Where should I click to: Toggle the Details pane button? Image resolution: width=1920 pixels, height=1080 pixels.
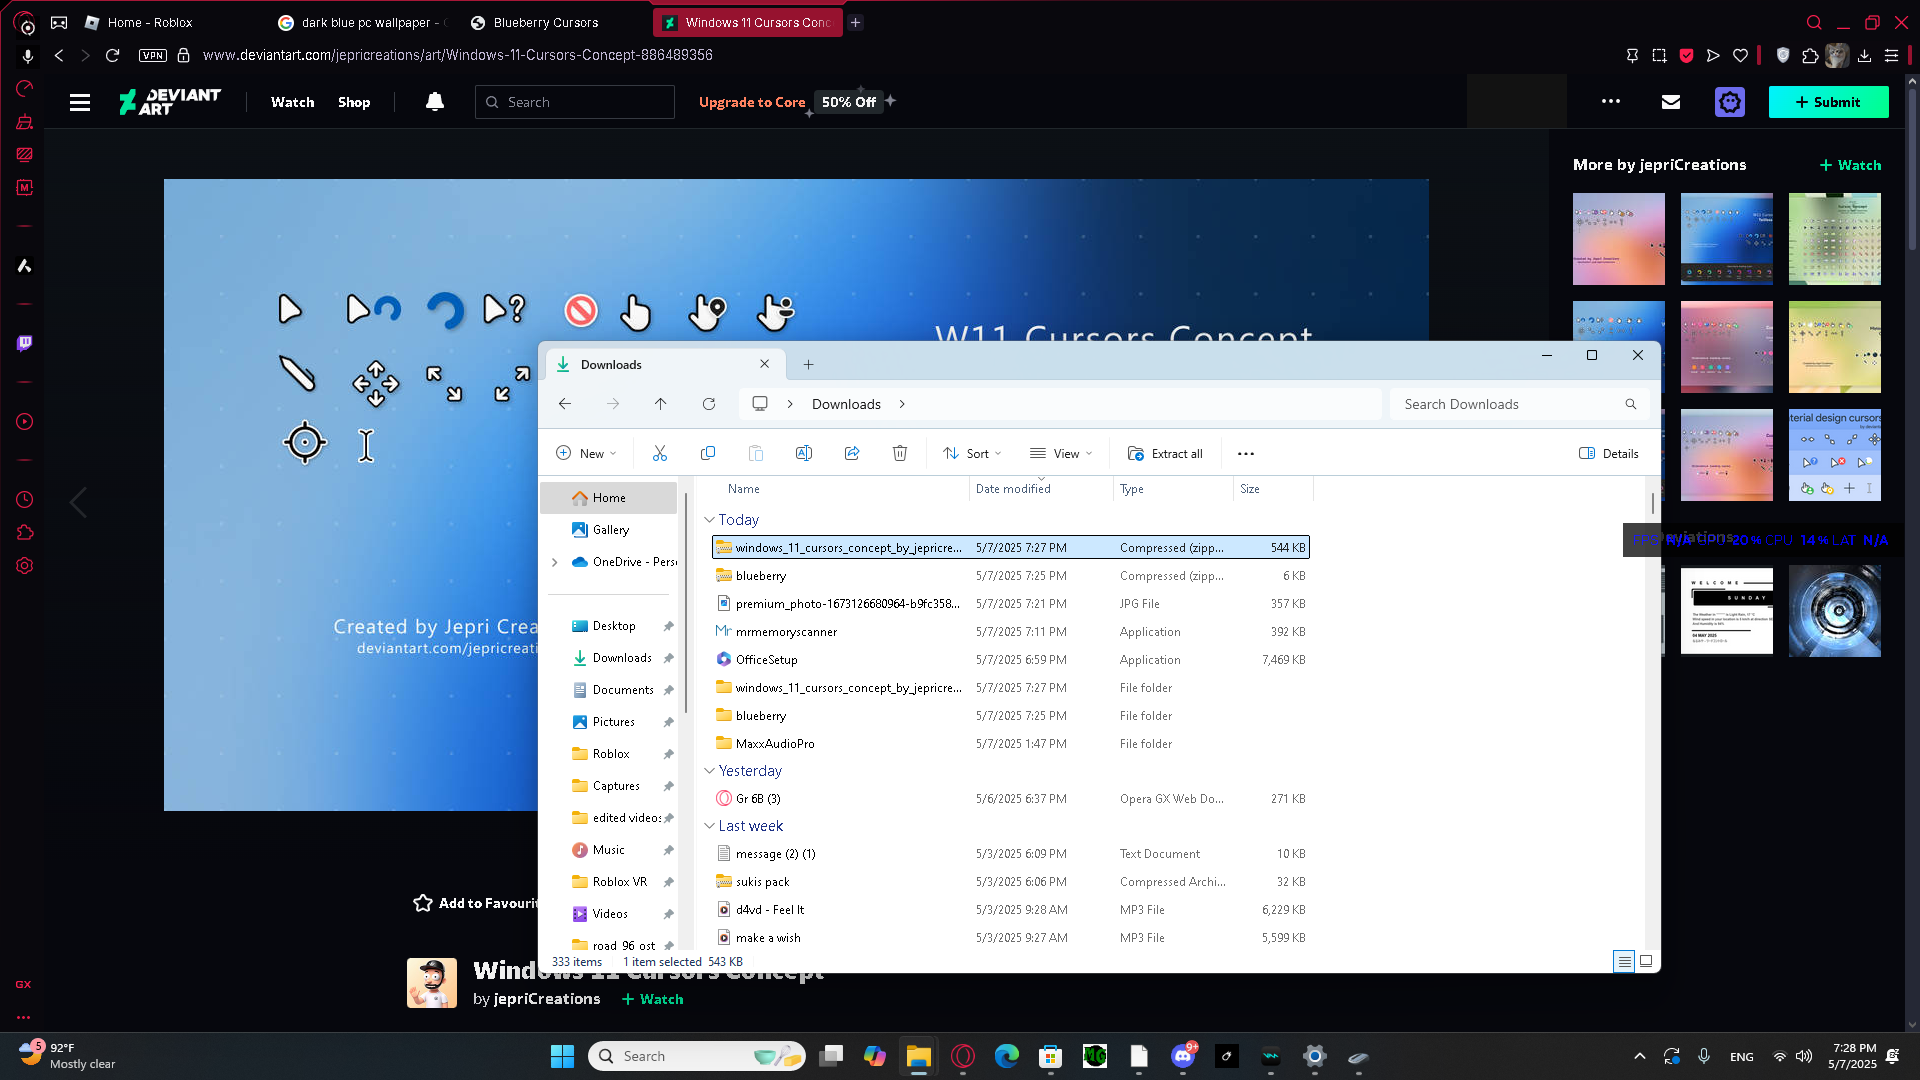coord(1609,453)
